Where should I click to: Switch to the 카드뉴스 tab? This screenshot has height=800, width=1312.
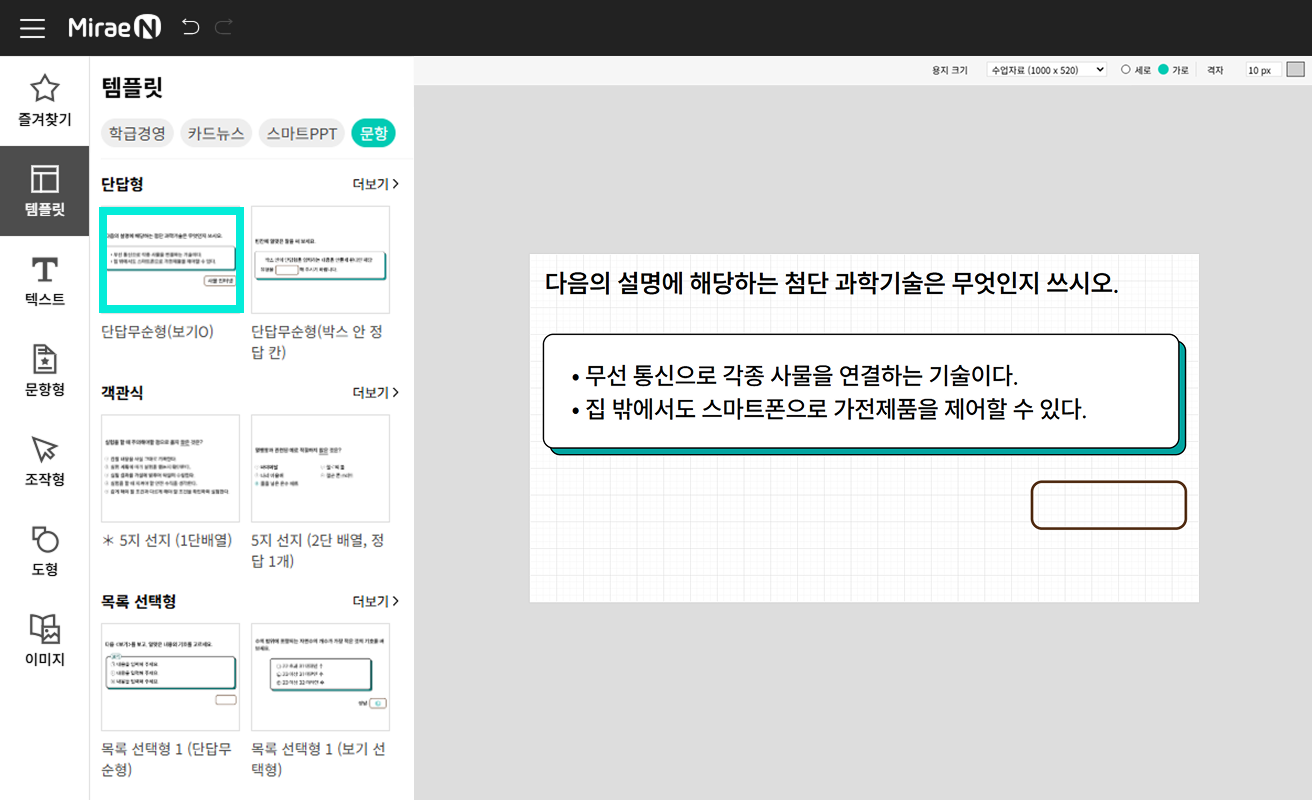tap(216, 133)
